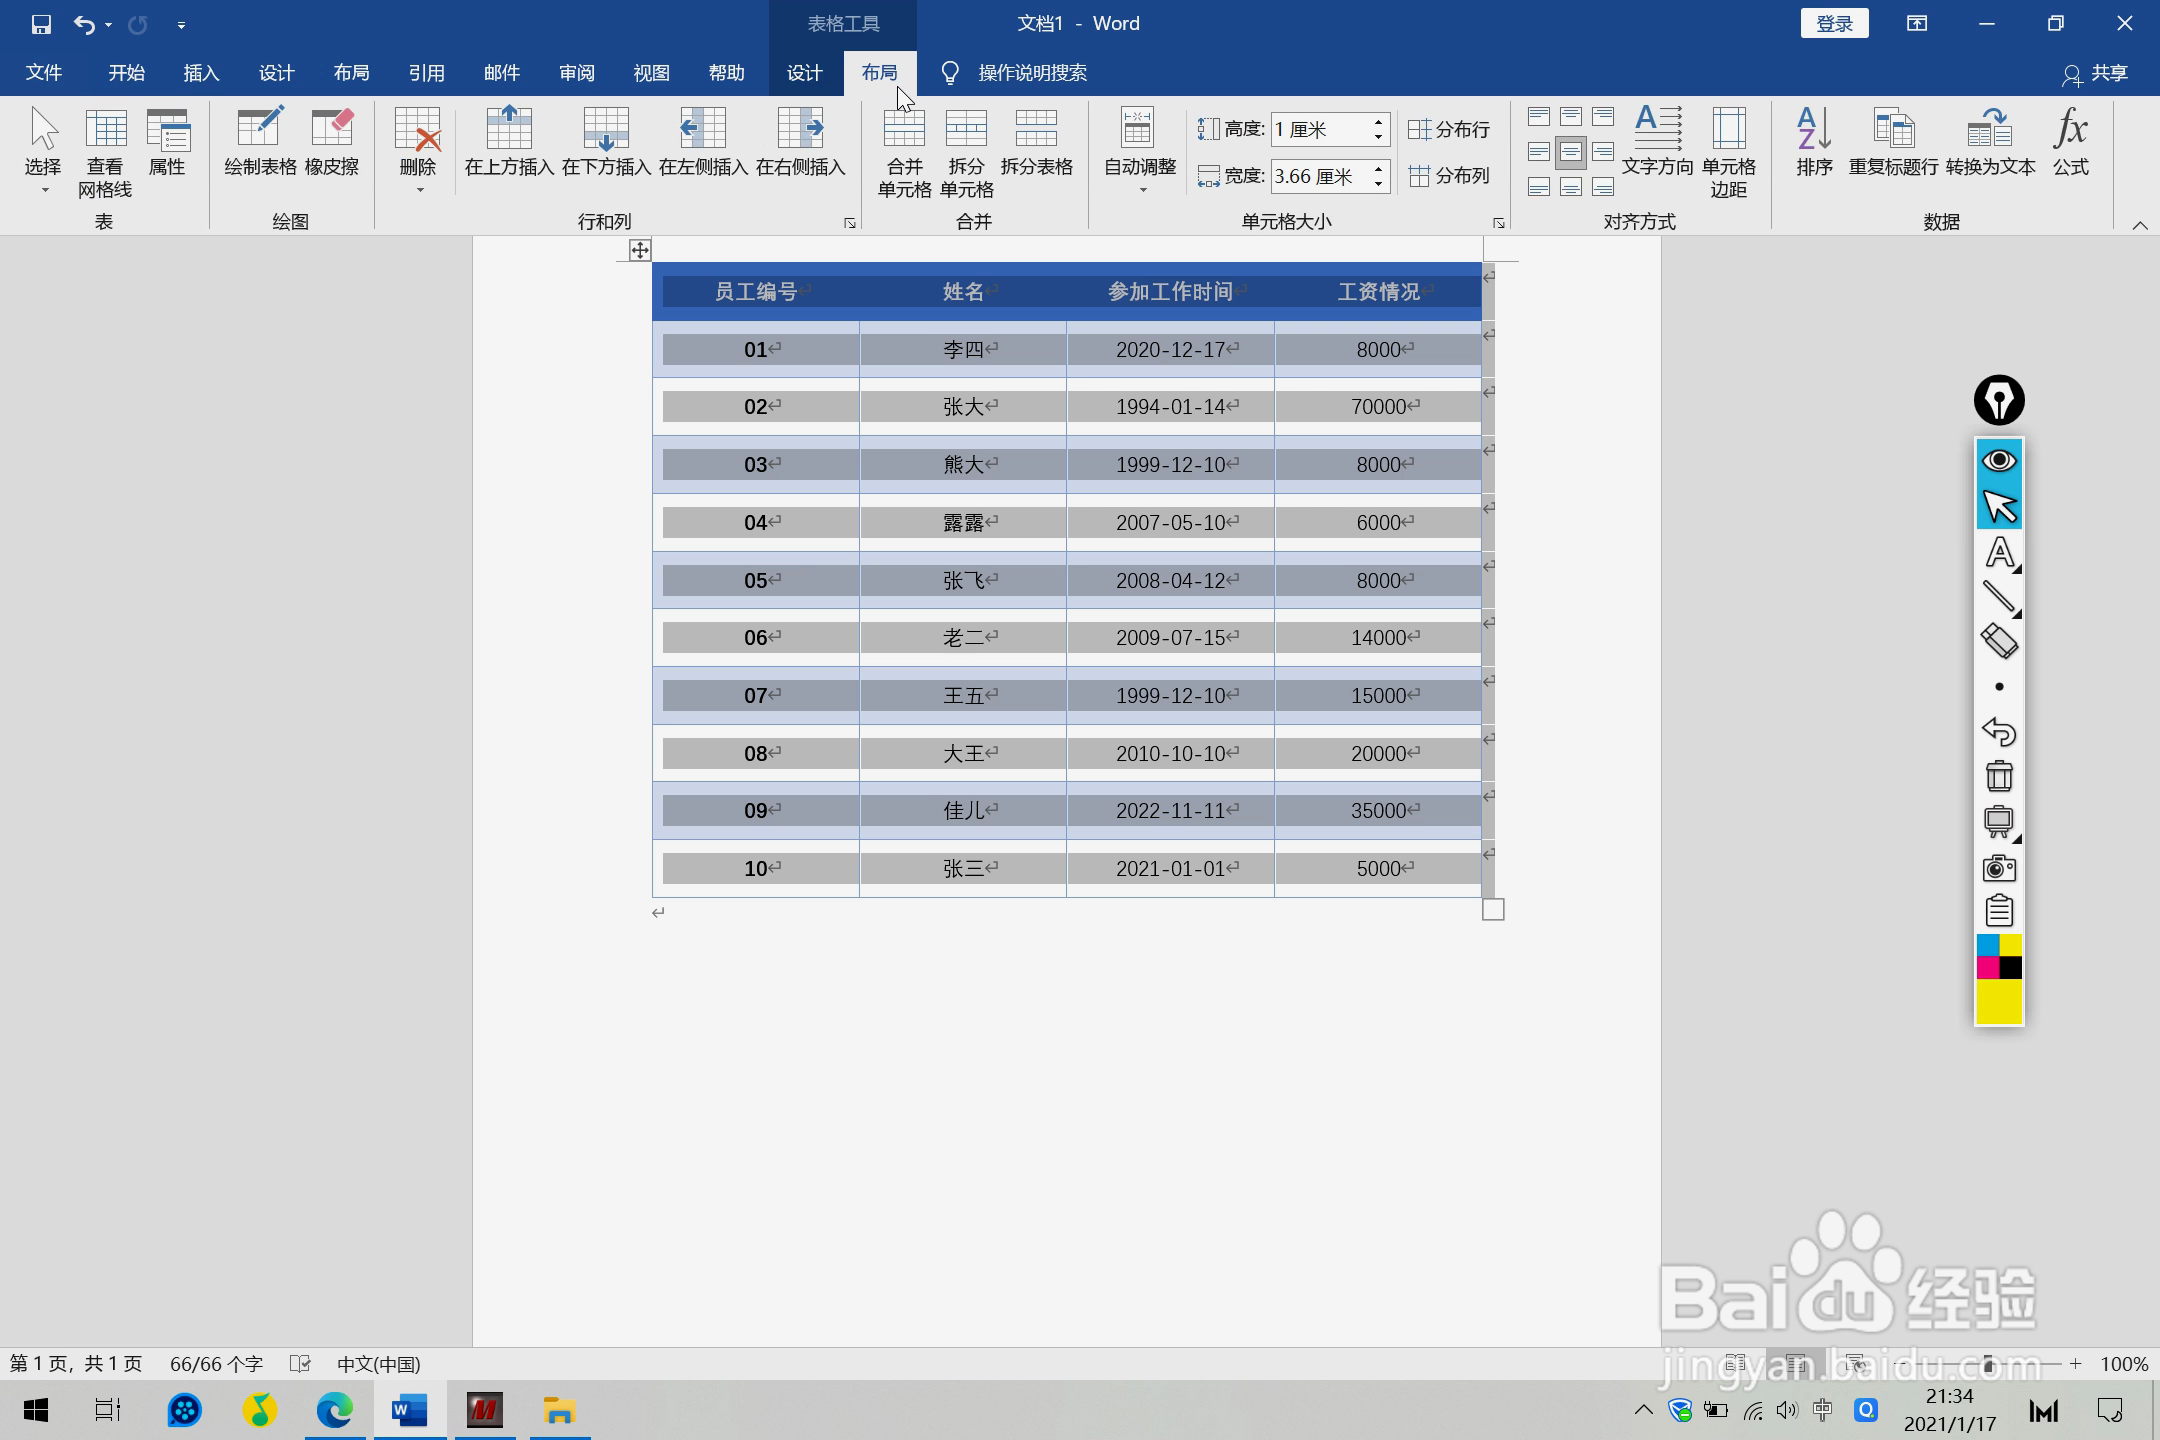Screen dimensions: 2160x1440
Task: Toggle the eye visibility icon in floating toolbar
Action: click(1999, 460)
